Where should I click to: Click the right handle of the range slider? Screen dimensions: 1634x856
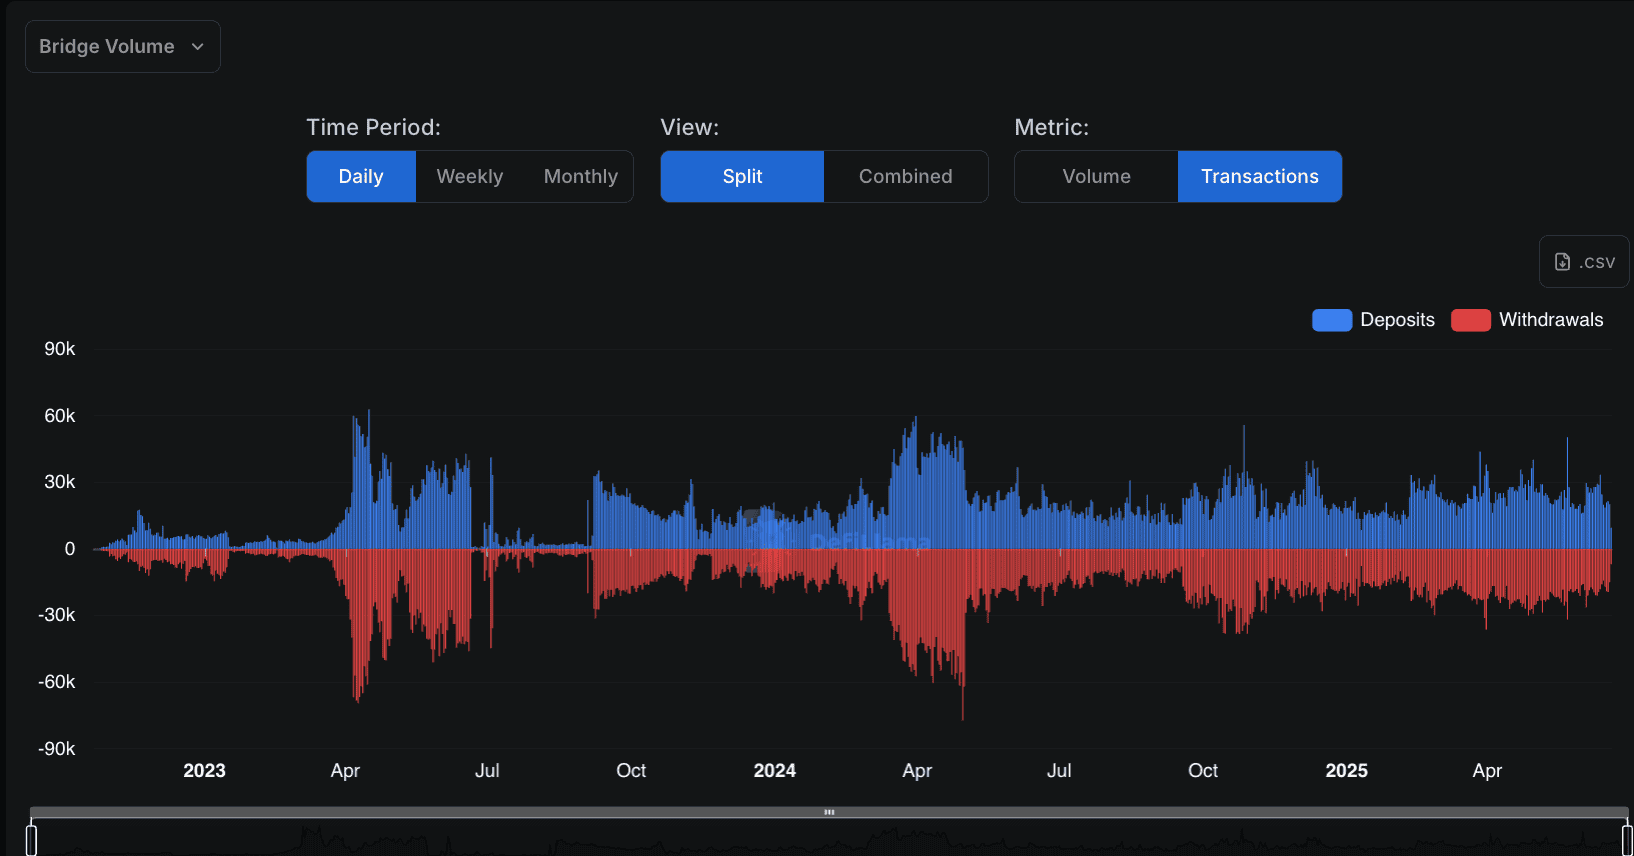1627,838
